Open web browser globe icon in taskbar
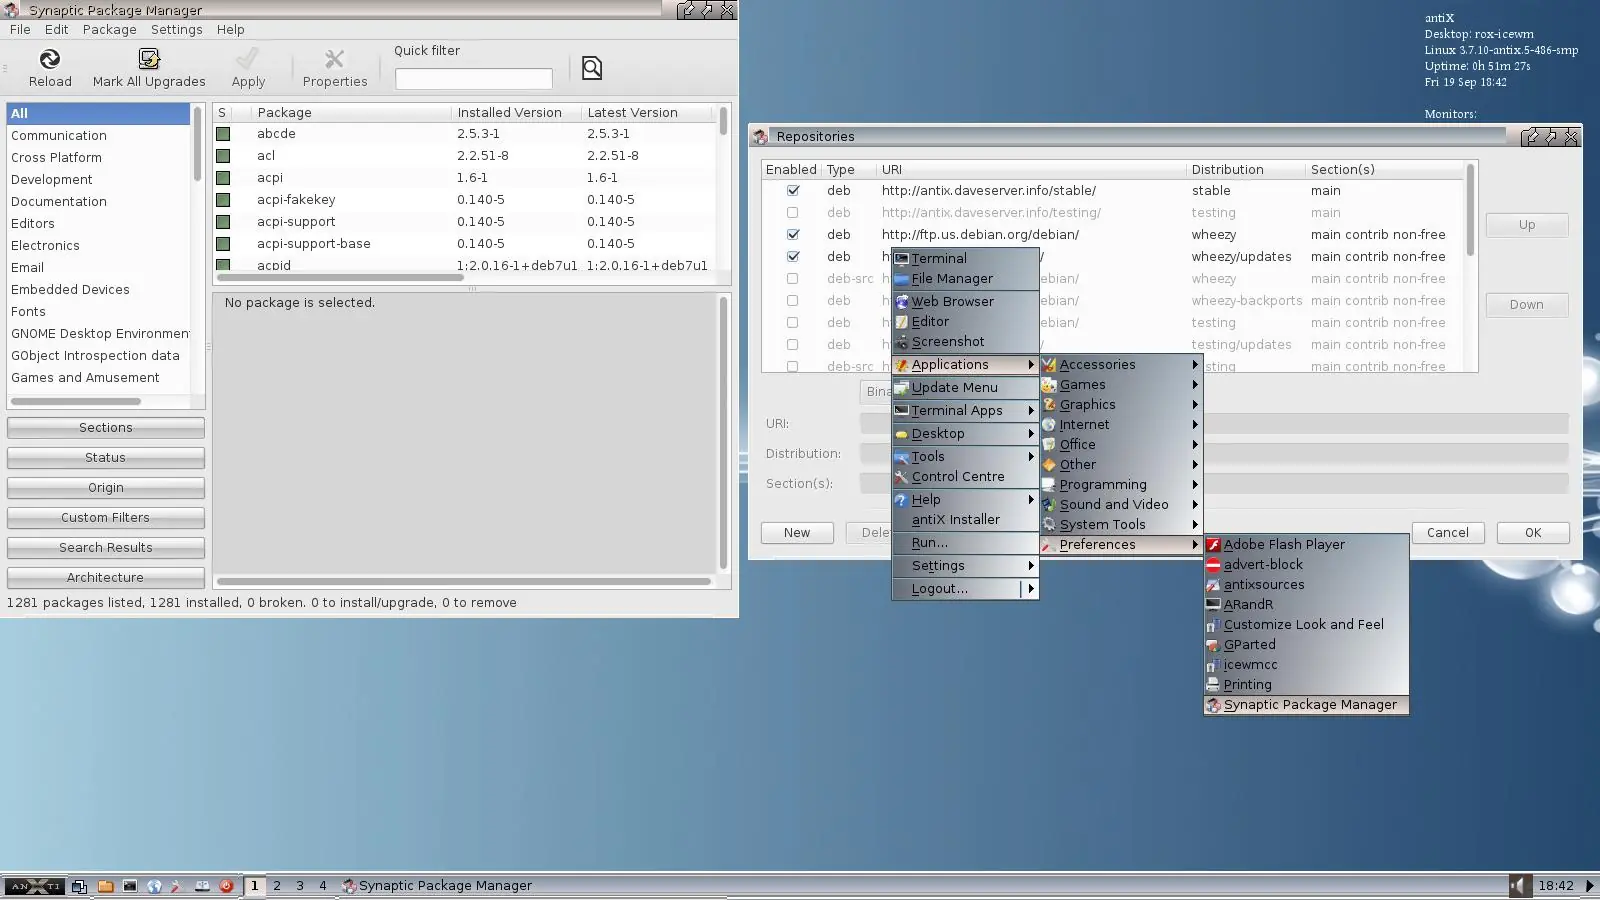Viewport: 1600px width, 900px height. [x=154, y=886]
